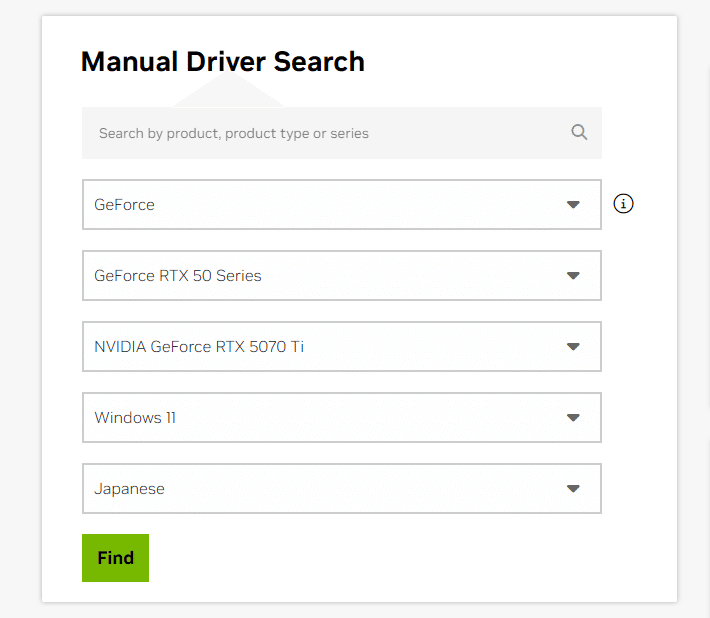The height and width of the screenshot is (618, 710).
Task: Click the magnifying glass search icon
Action: [579, 132]
